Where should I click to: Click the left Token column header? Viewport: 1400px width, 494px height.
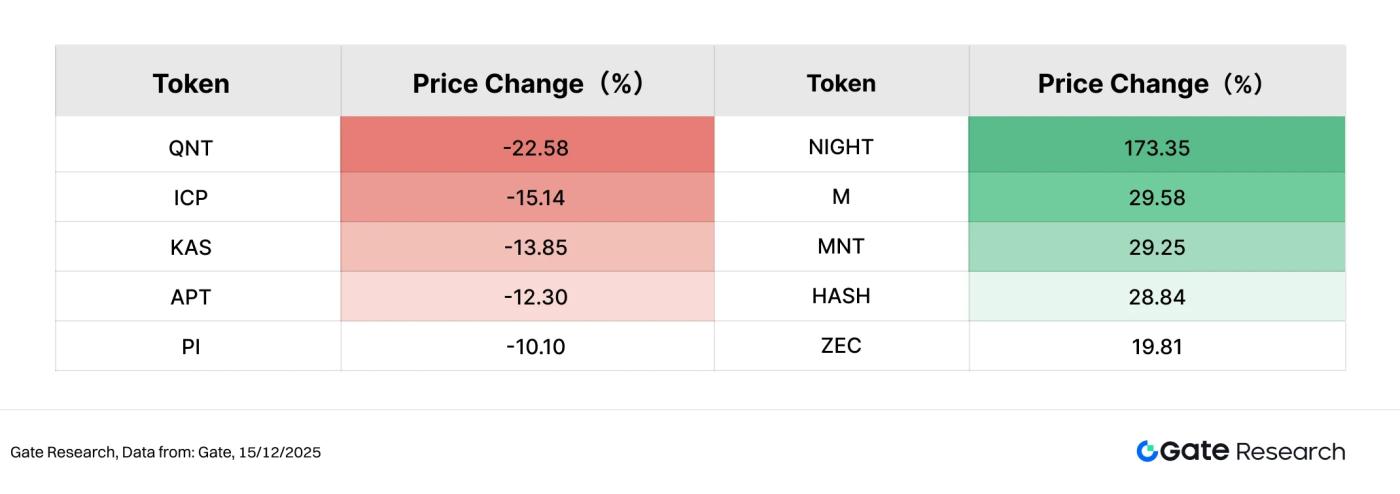191,84
